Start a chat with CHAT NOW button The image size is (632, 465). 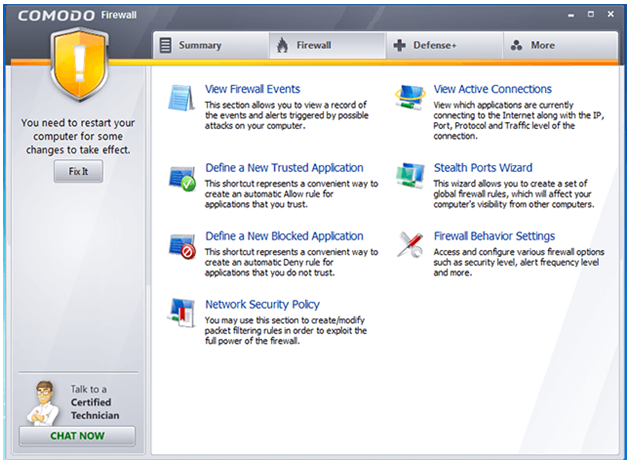77,436
